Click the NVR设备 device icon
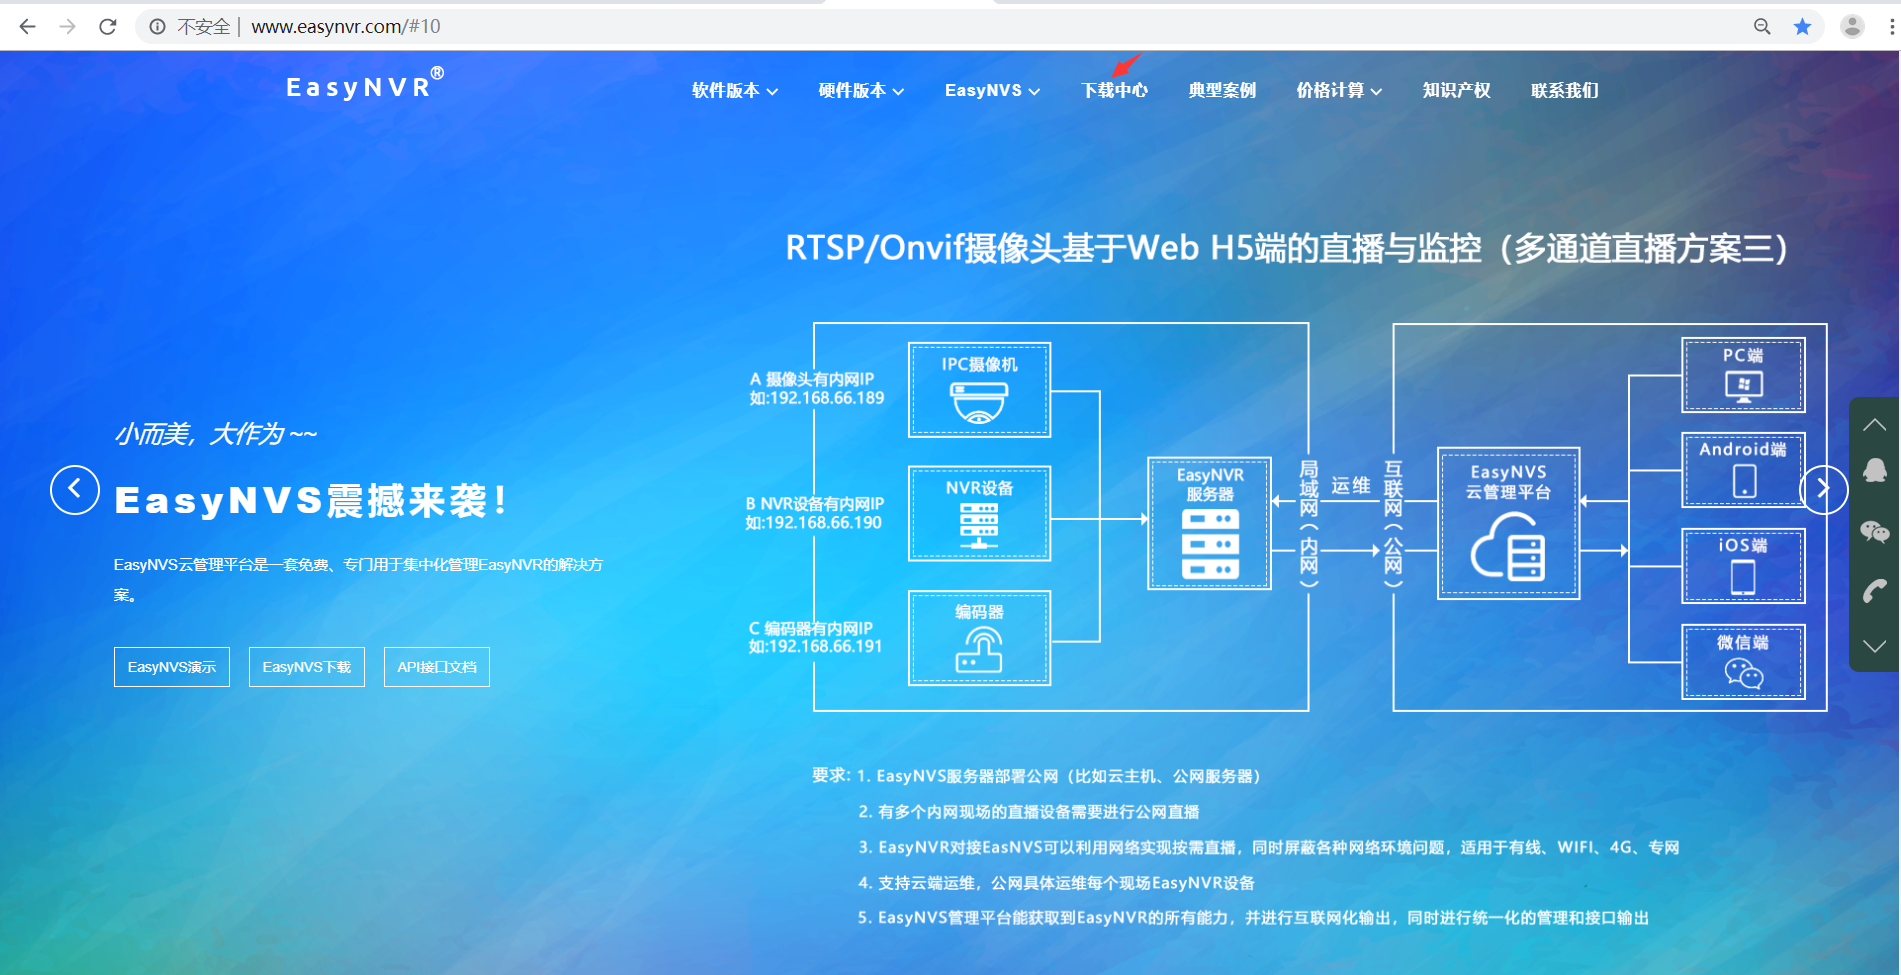Viewport: 1901px width, 975px height. (x=979, y=526)
